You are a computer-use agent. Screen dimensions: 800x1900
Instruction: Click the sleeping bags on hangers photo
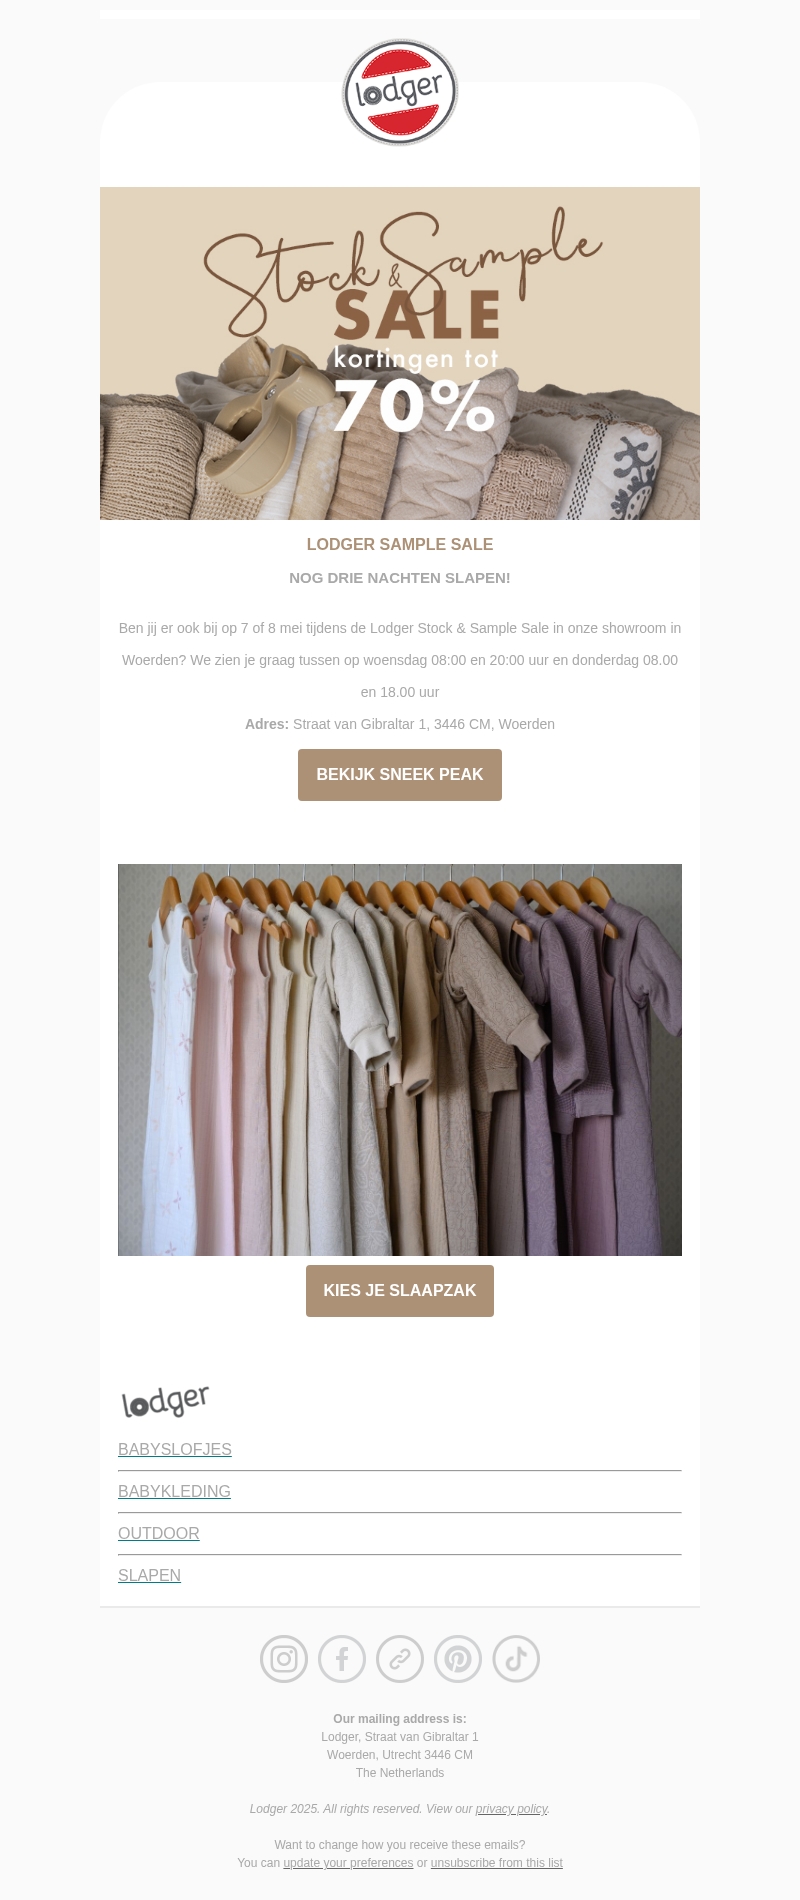click(400, 1060)
